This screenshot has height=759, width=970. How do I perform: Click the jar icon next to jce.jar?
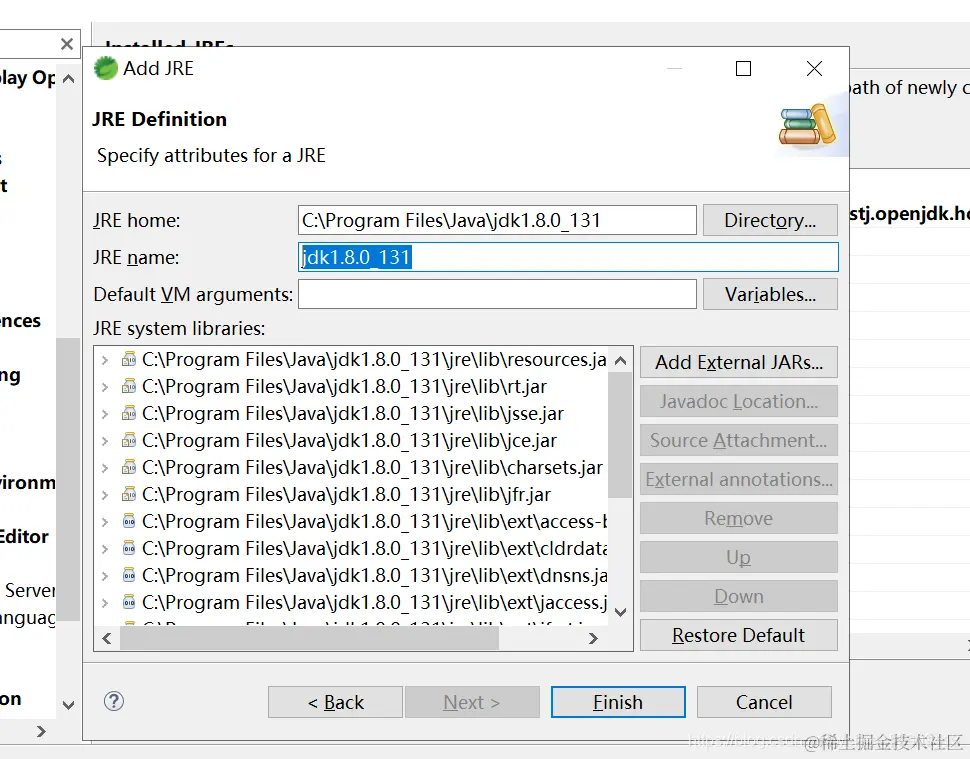(129, 440)
